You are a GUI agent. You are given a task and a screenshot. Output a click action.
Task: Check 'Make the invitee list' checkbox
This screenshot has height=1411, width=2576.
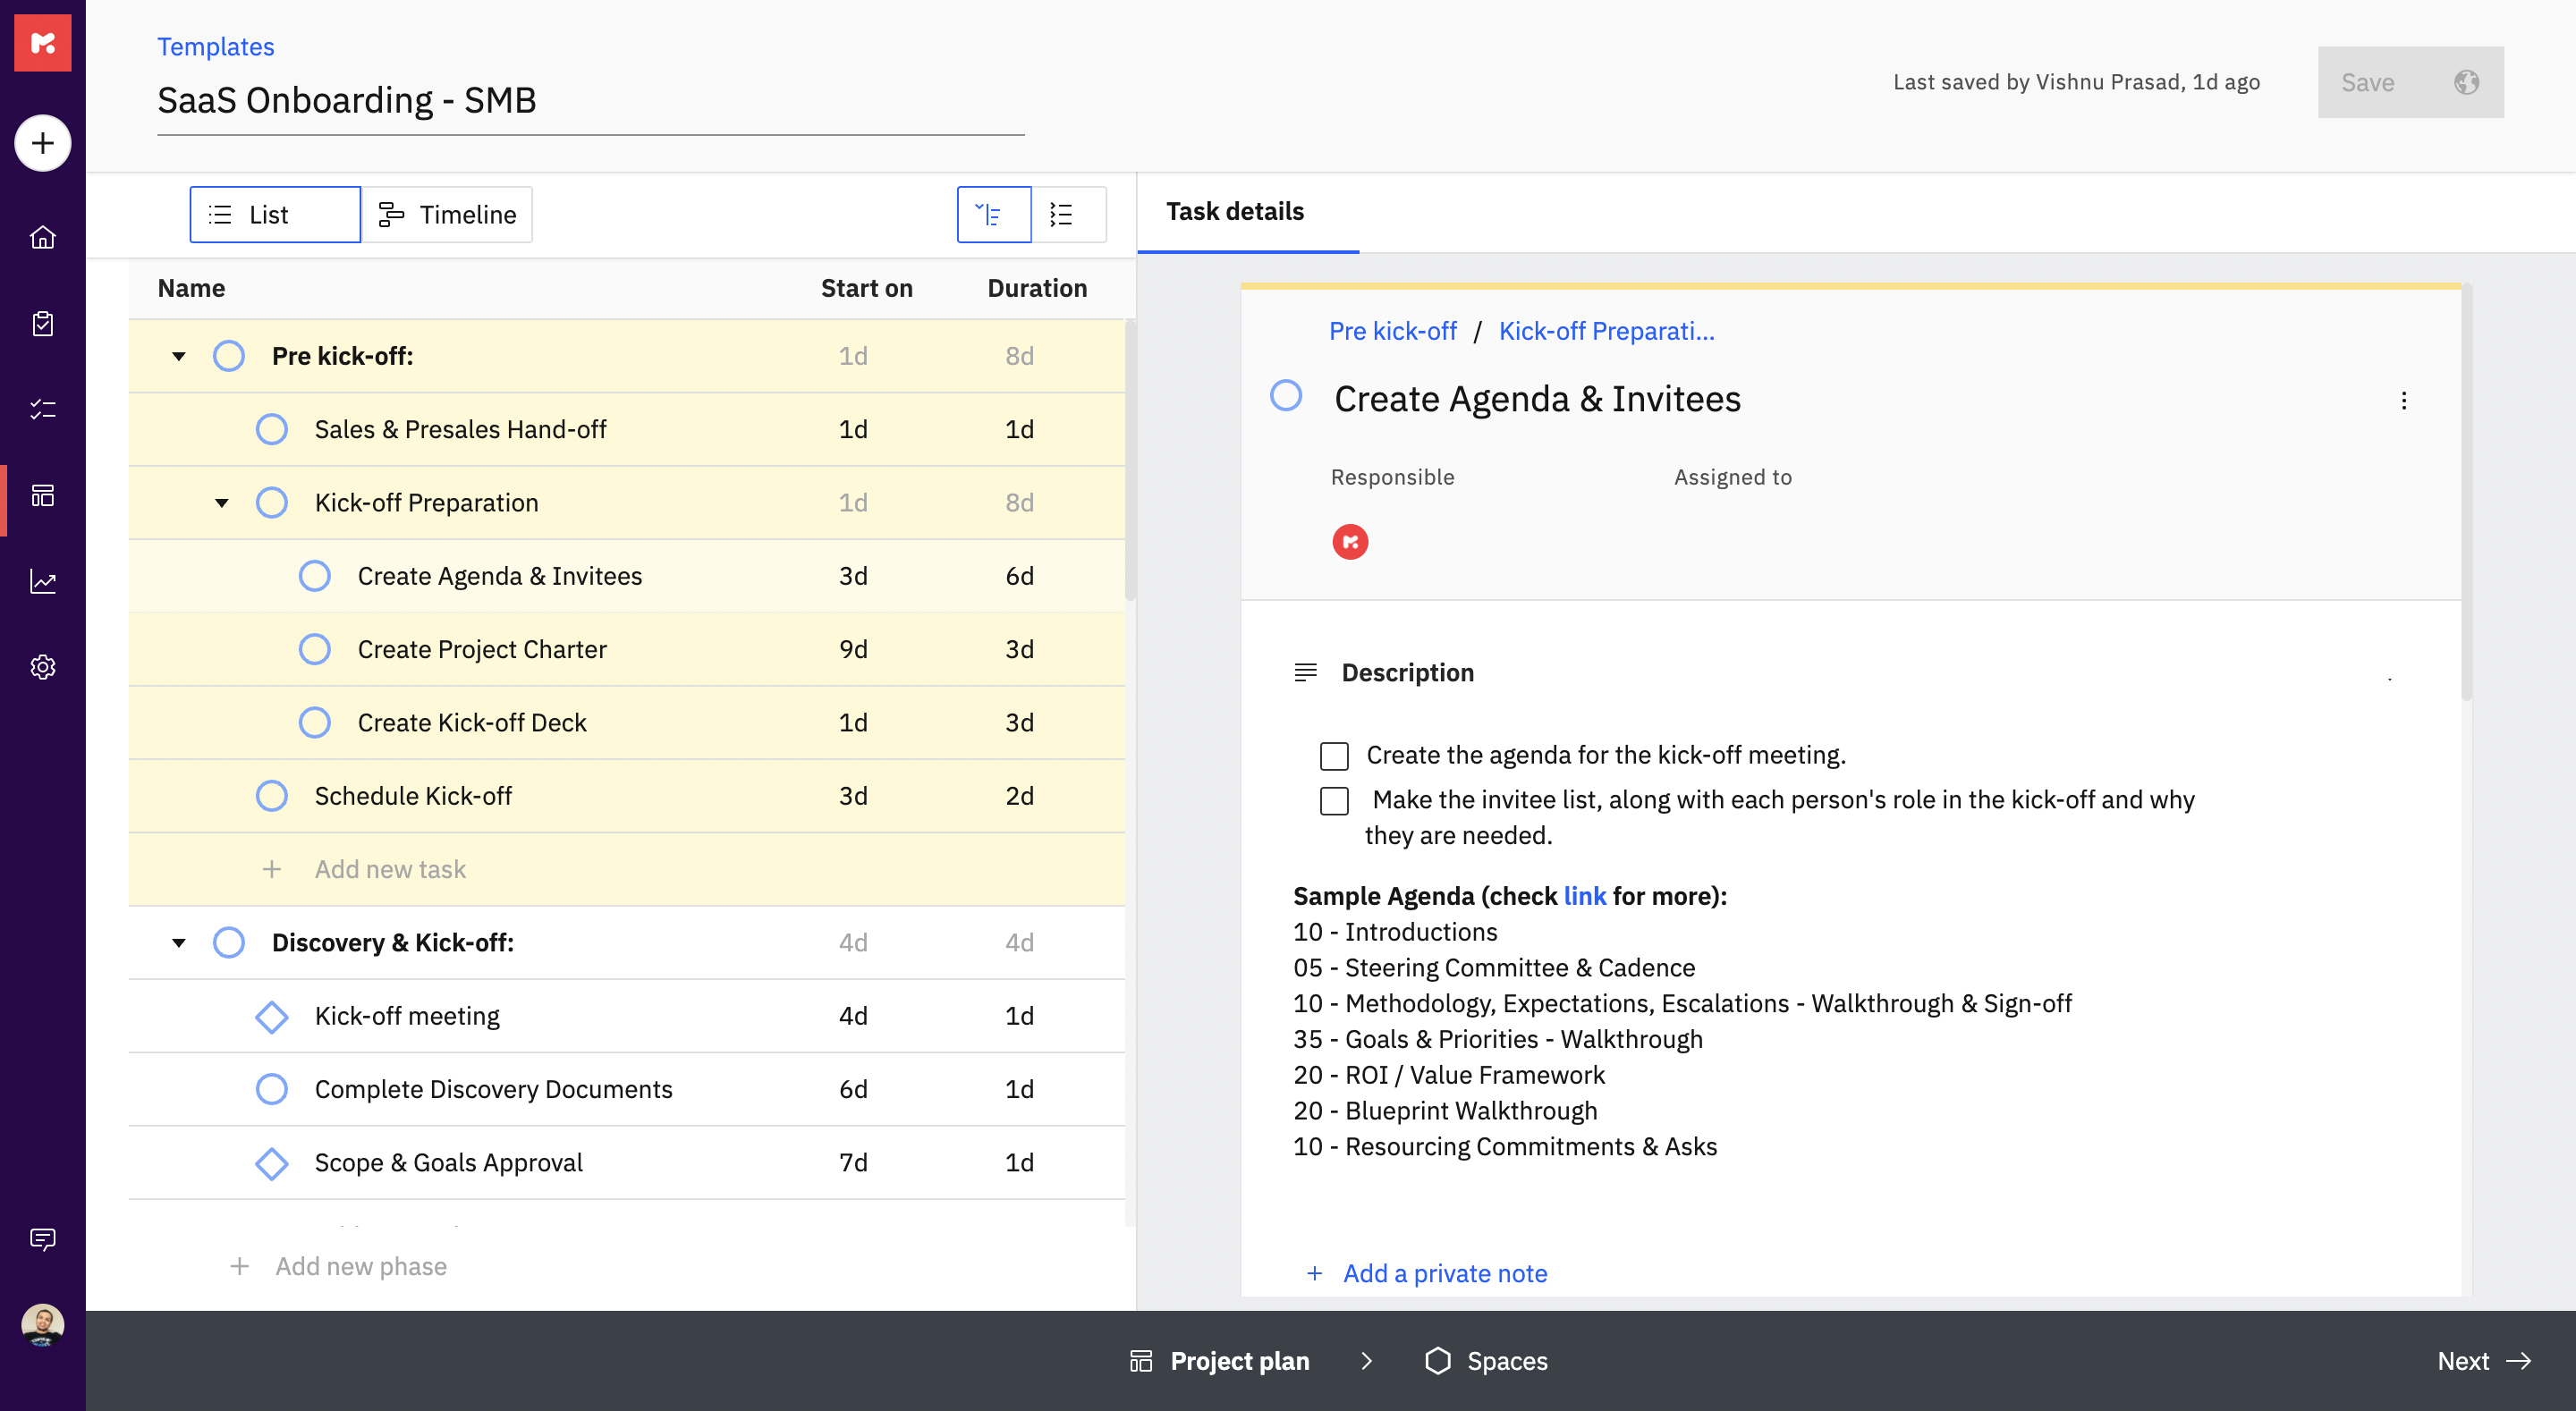1334,801
